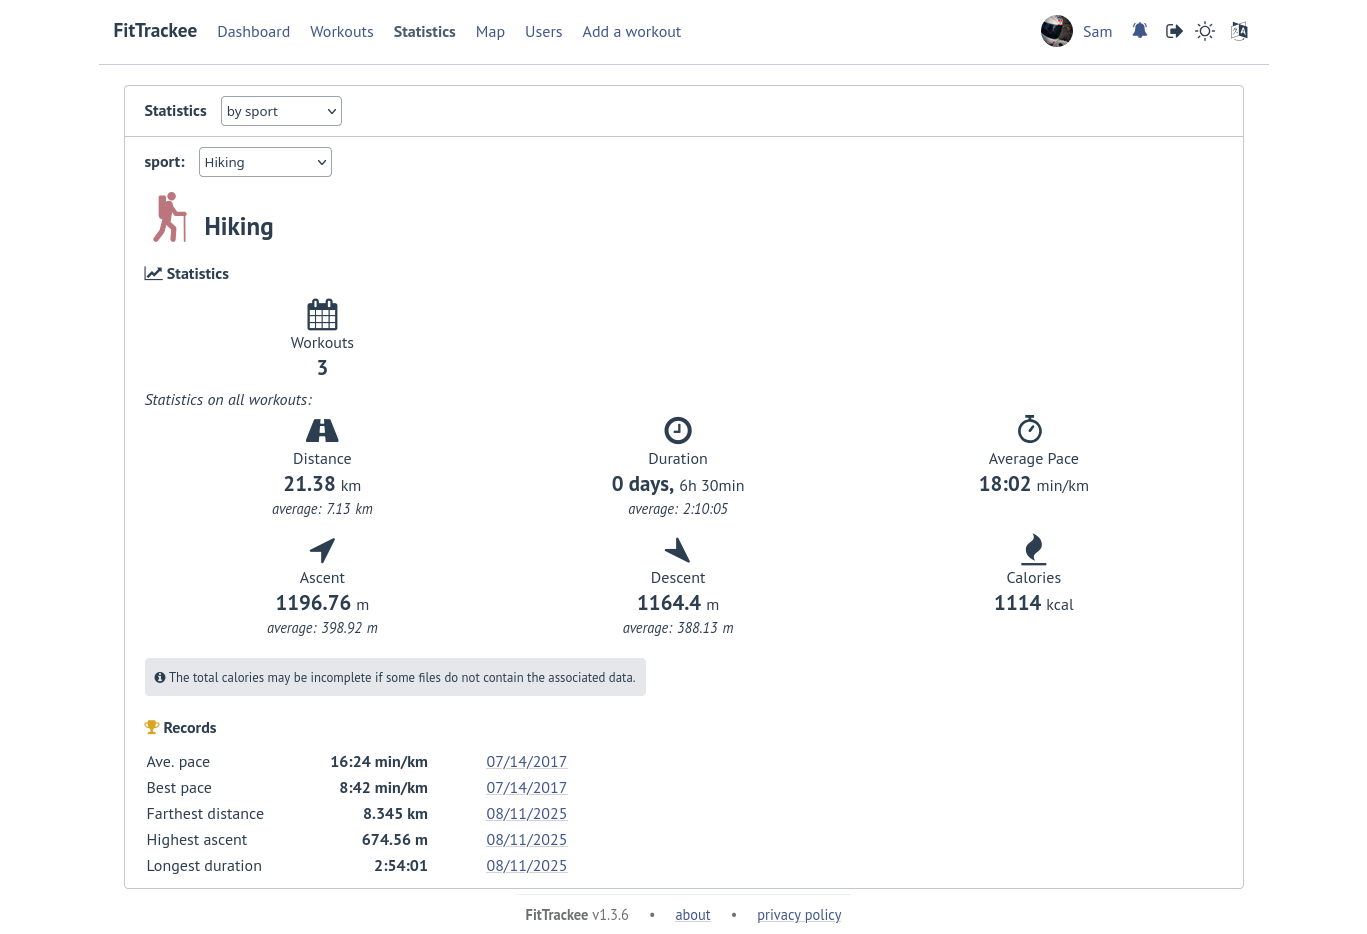Click the Hiking sport icon

tap(170, 217)
